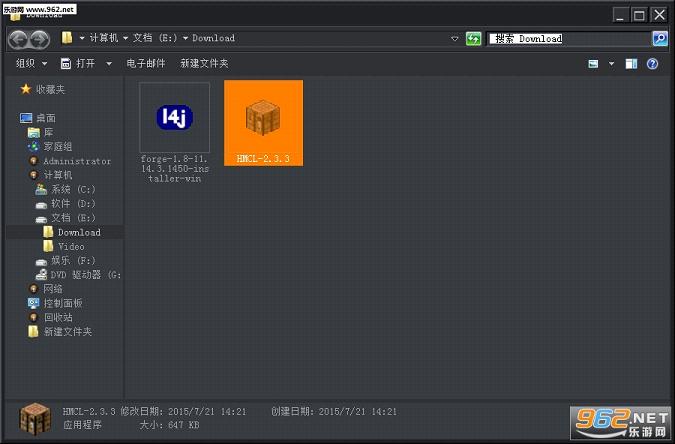Click the 计算机 breadcrumb segment
The image size is (675, 444).
[x=103, y=38]
